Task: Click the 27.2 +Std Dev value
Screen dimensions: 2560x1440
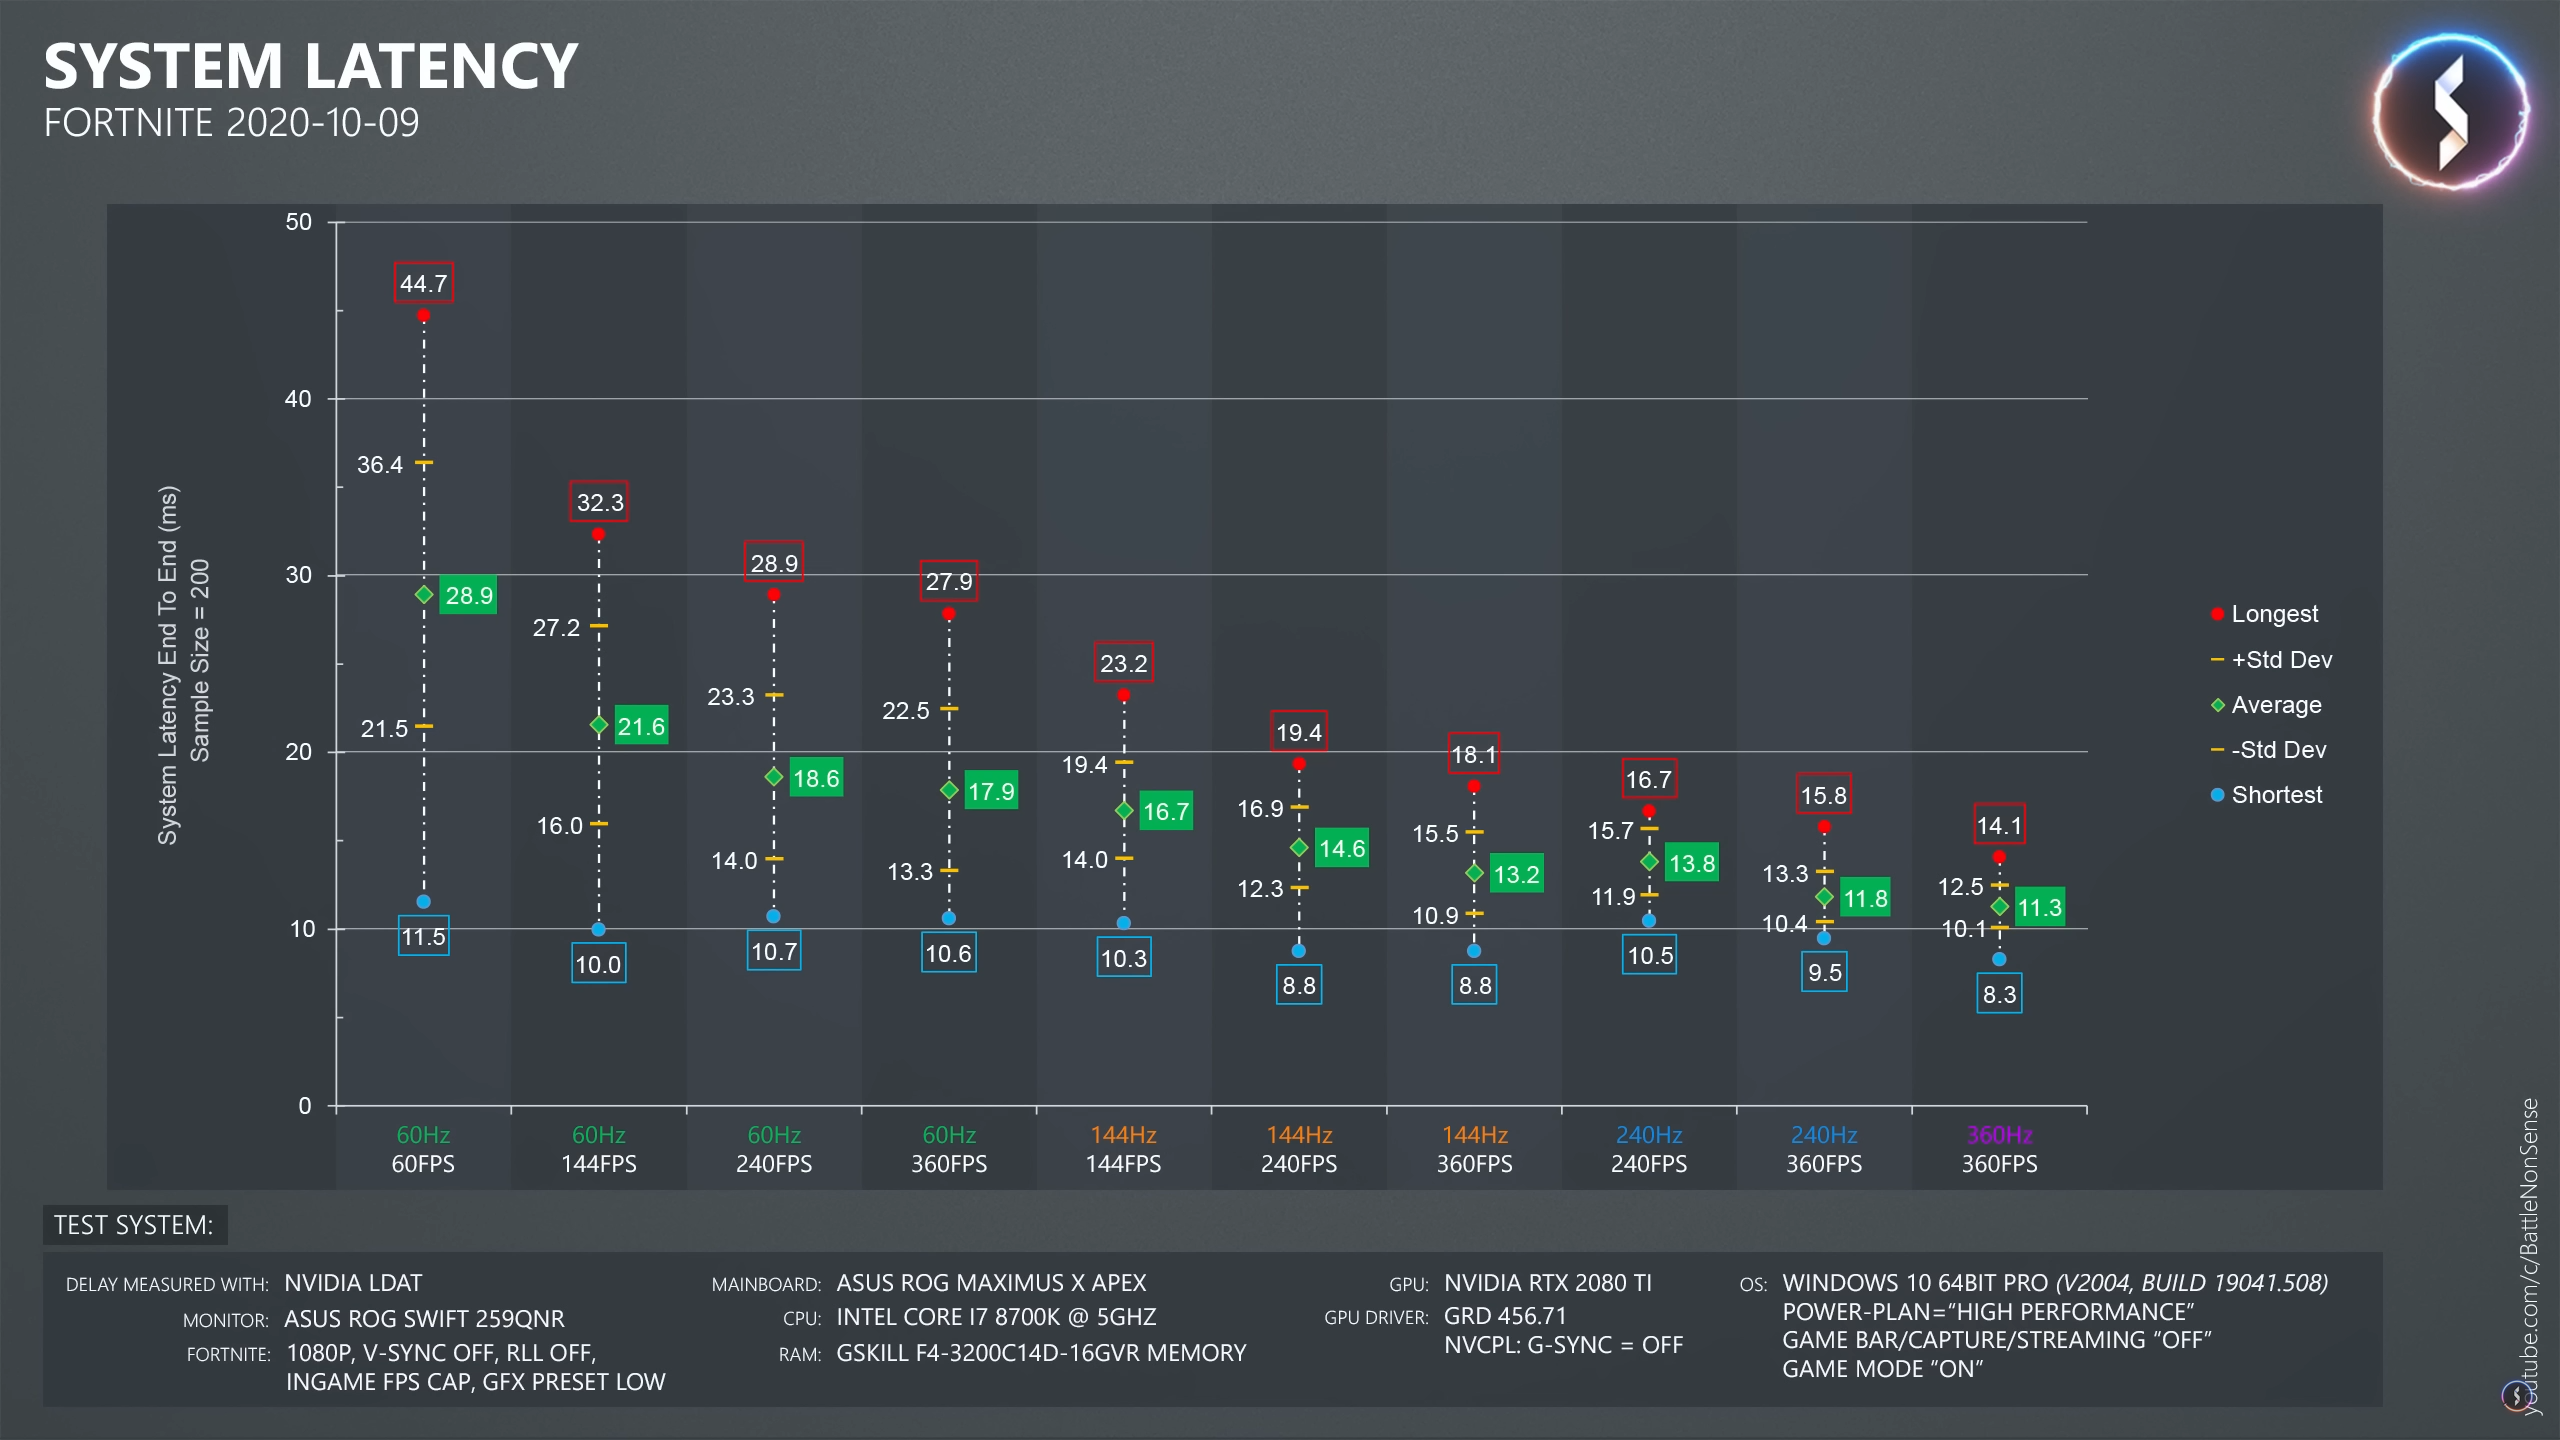Action: [x=556, y=628]
